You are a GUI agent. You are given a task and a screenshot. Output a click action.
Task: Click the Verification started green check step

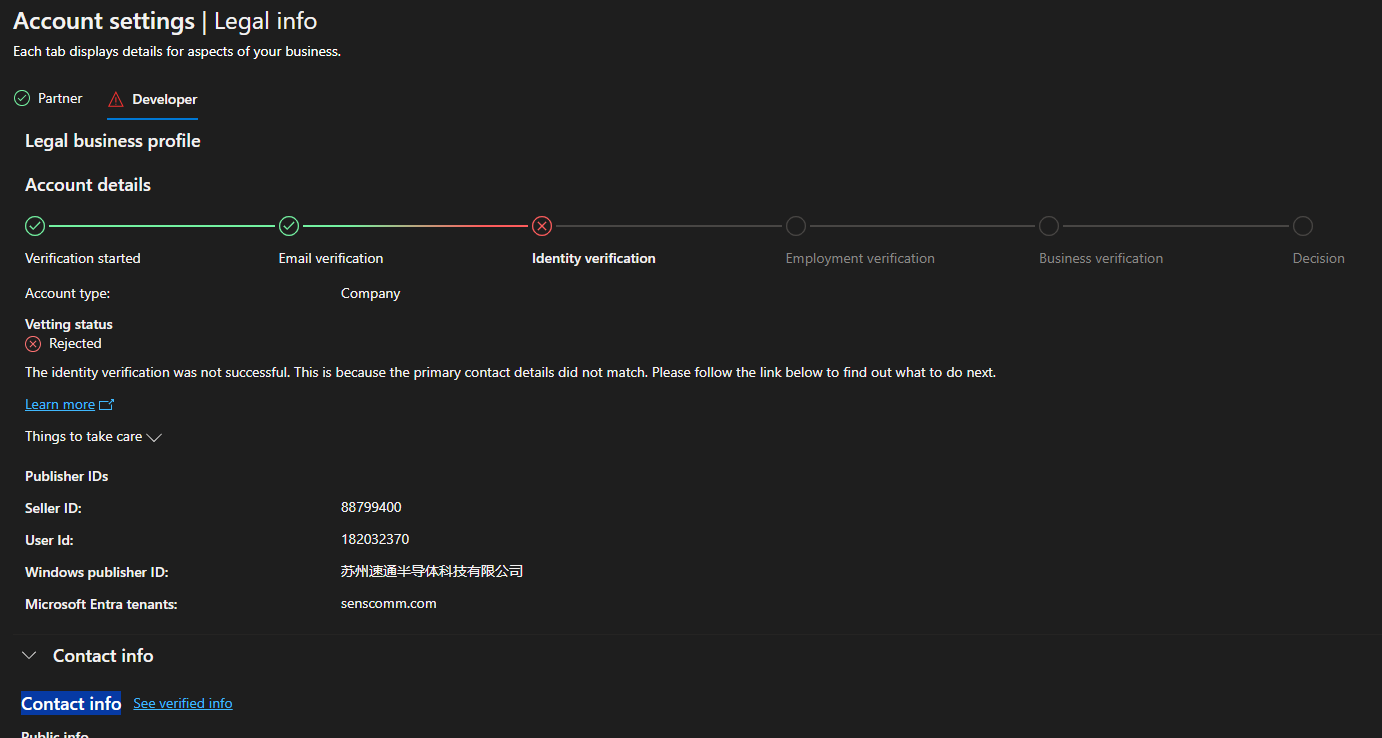pyautogui.click(x=35, y=226)
